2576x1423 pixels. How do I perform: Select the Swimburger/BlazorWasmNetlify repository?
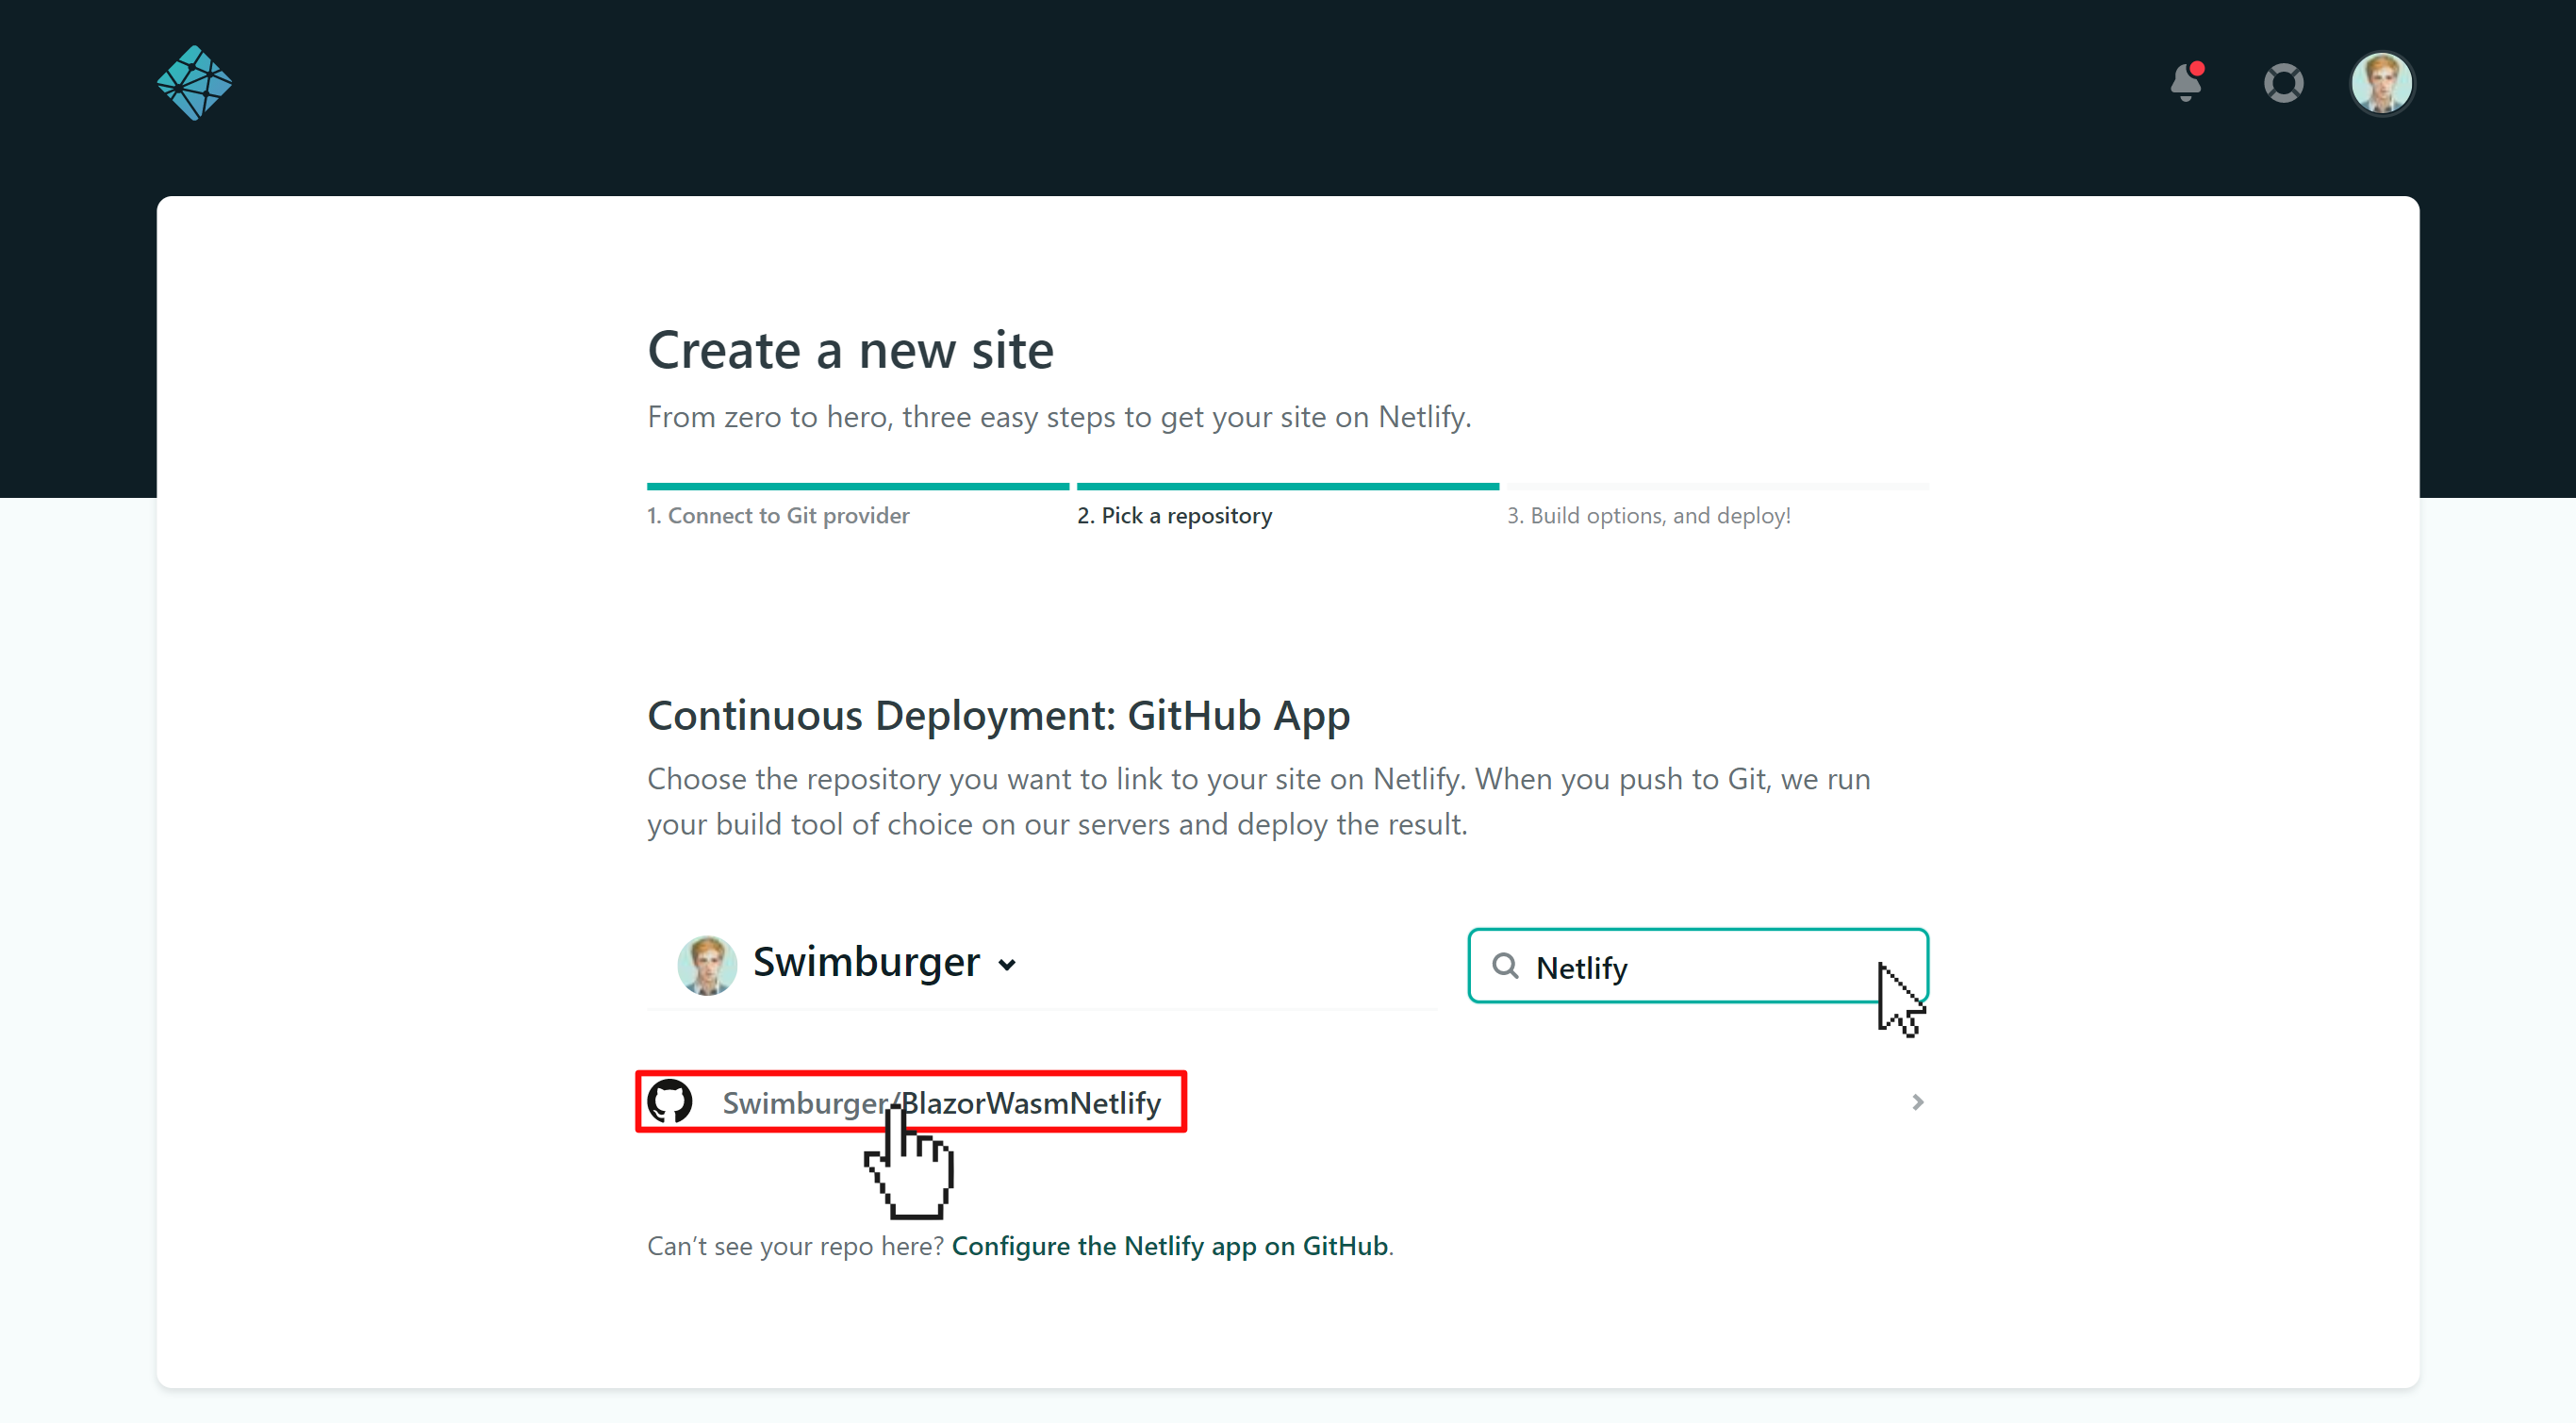(x=1288, y=1102)
